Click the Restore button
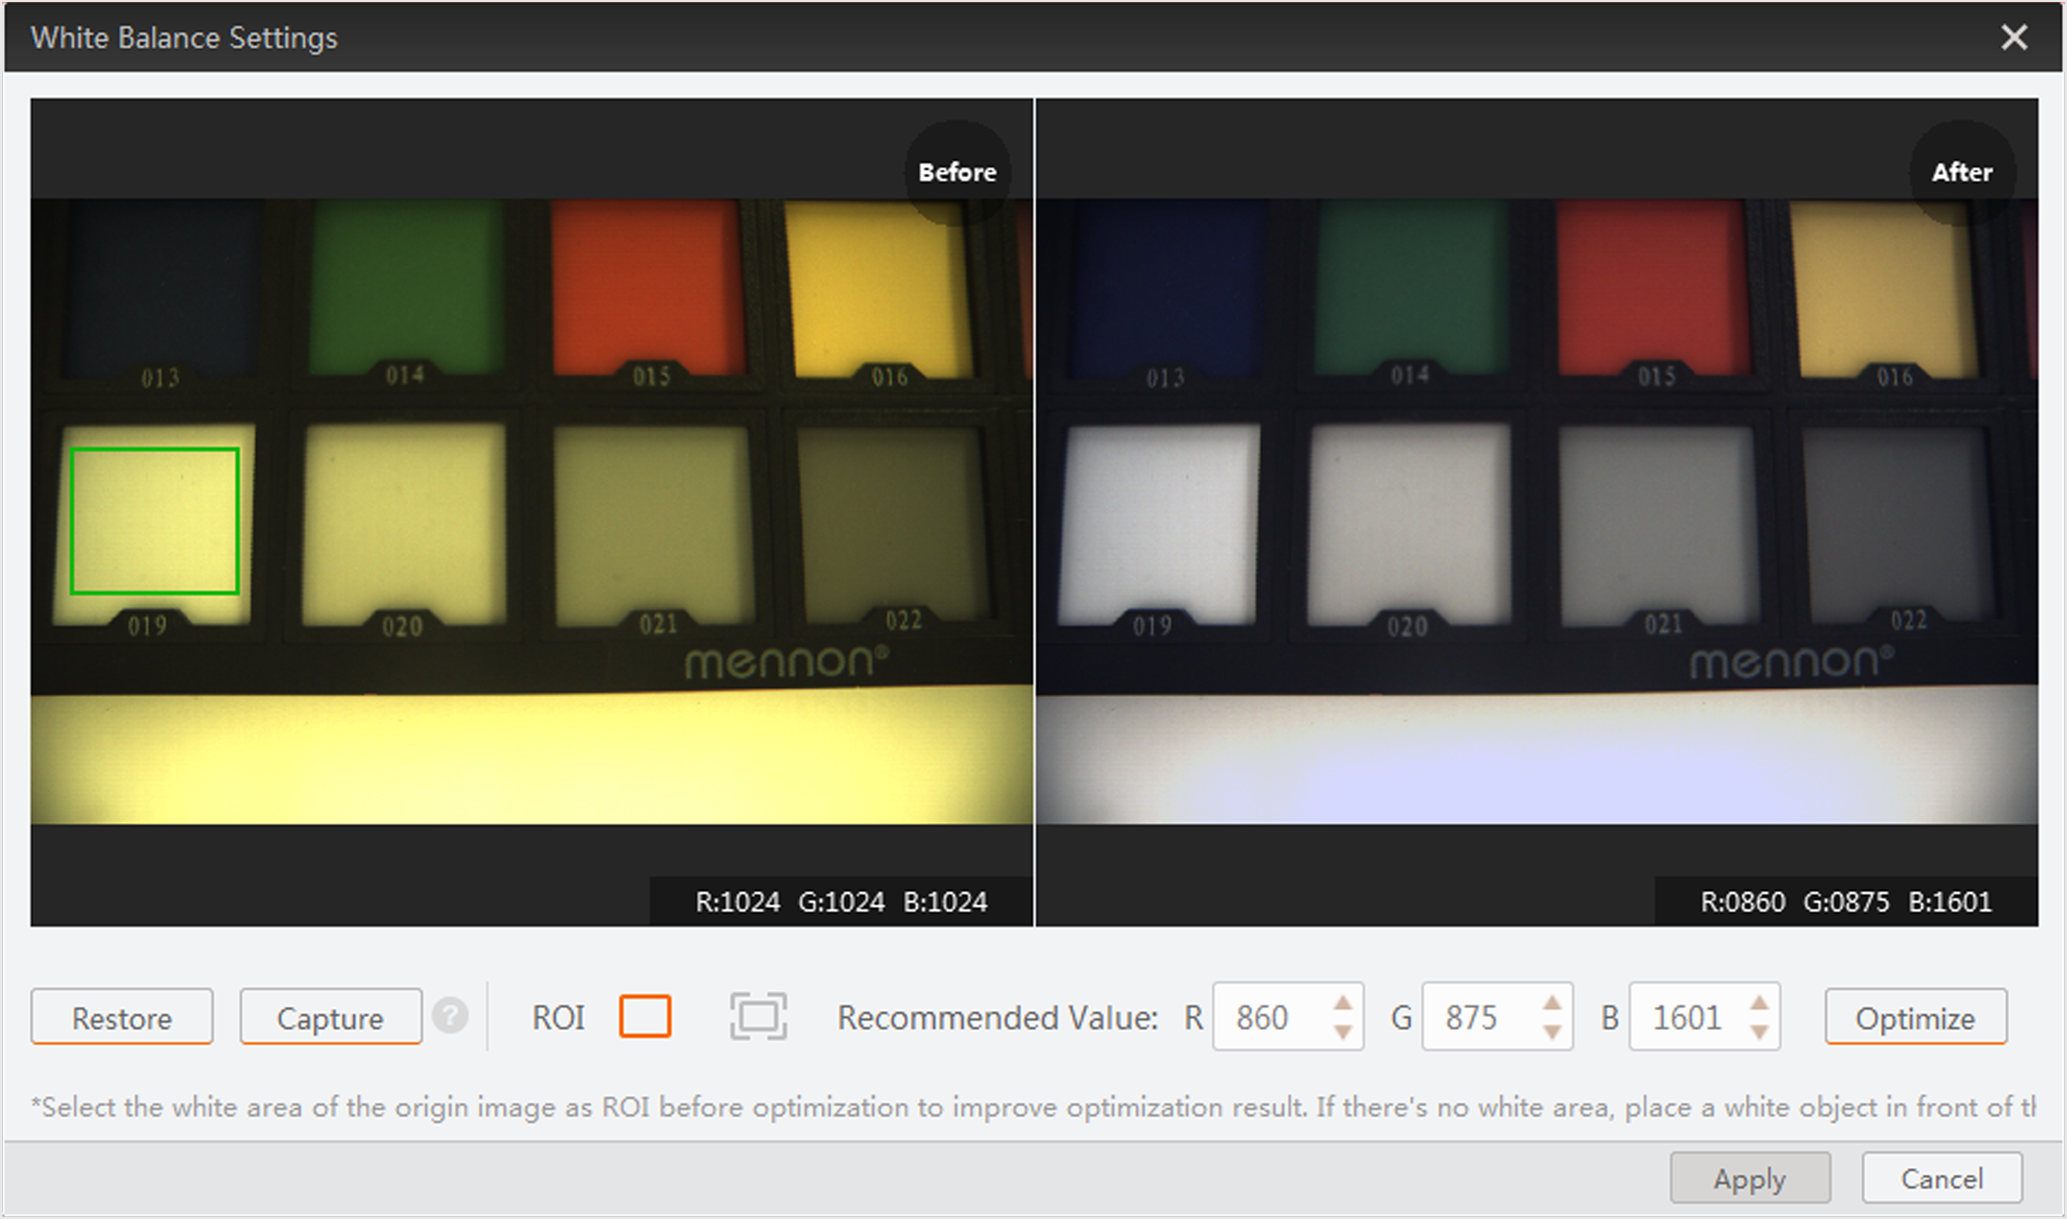Screen dimensions: 2067x1219 (122, 1018)
